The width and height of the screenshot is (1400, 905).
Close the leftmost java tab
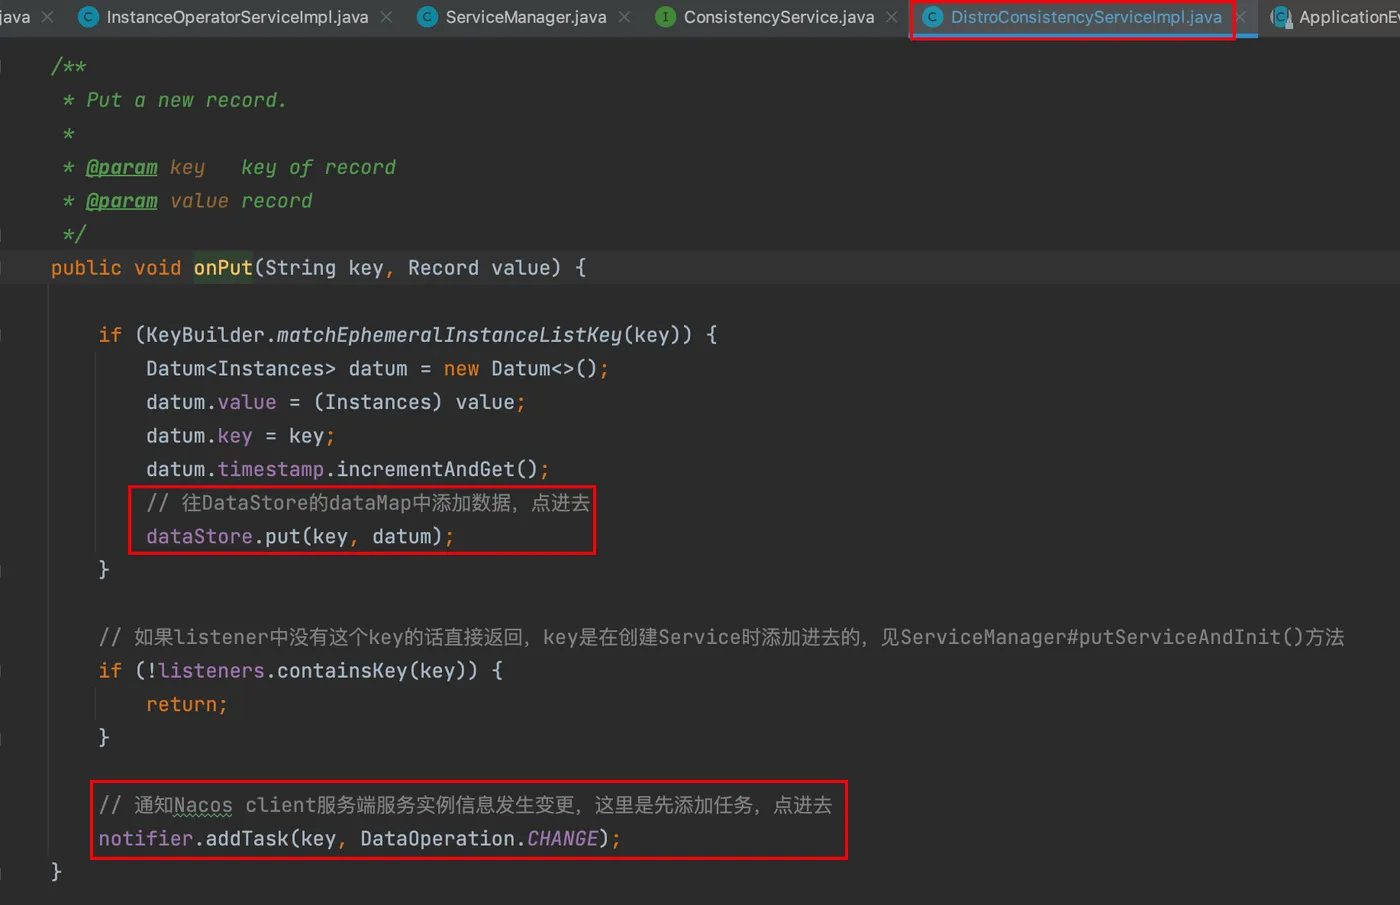coord(47,17)
